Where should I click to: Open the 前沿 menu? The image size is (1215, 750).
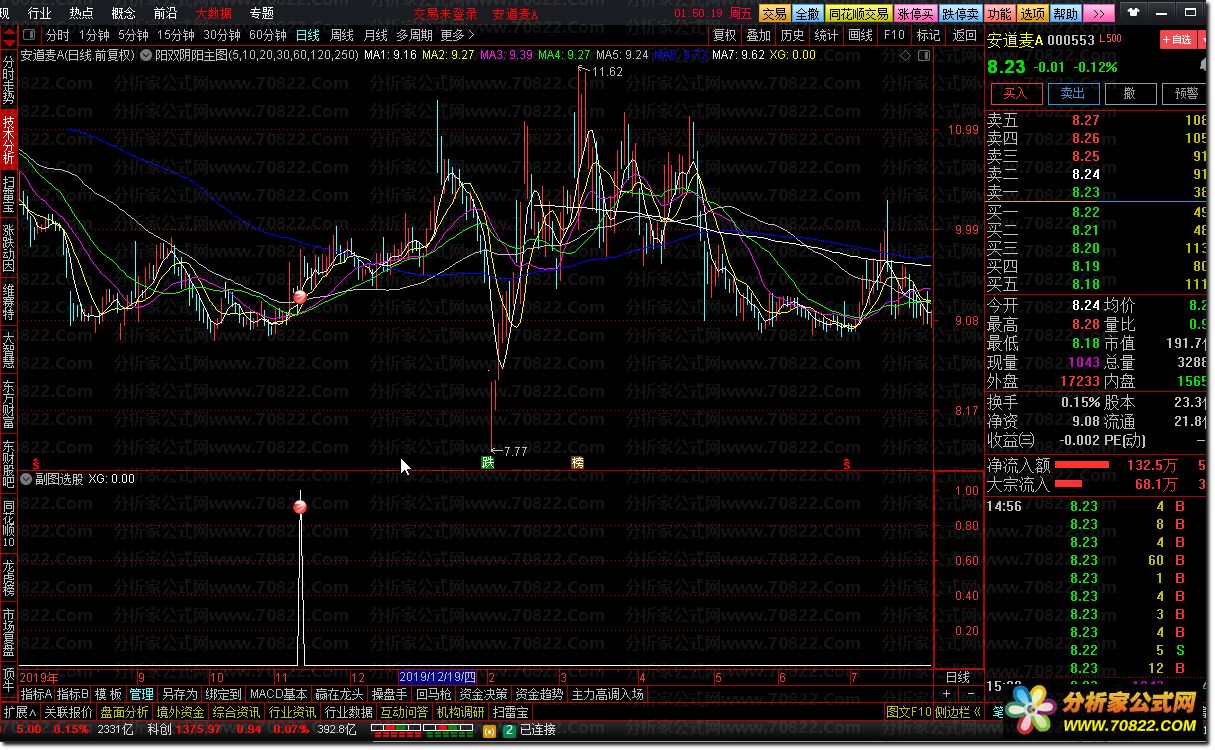[x=165, y=13]
